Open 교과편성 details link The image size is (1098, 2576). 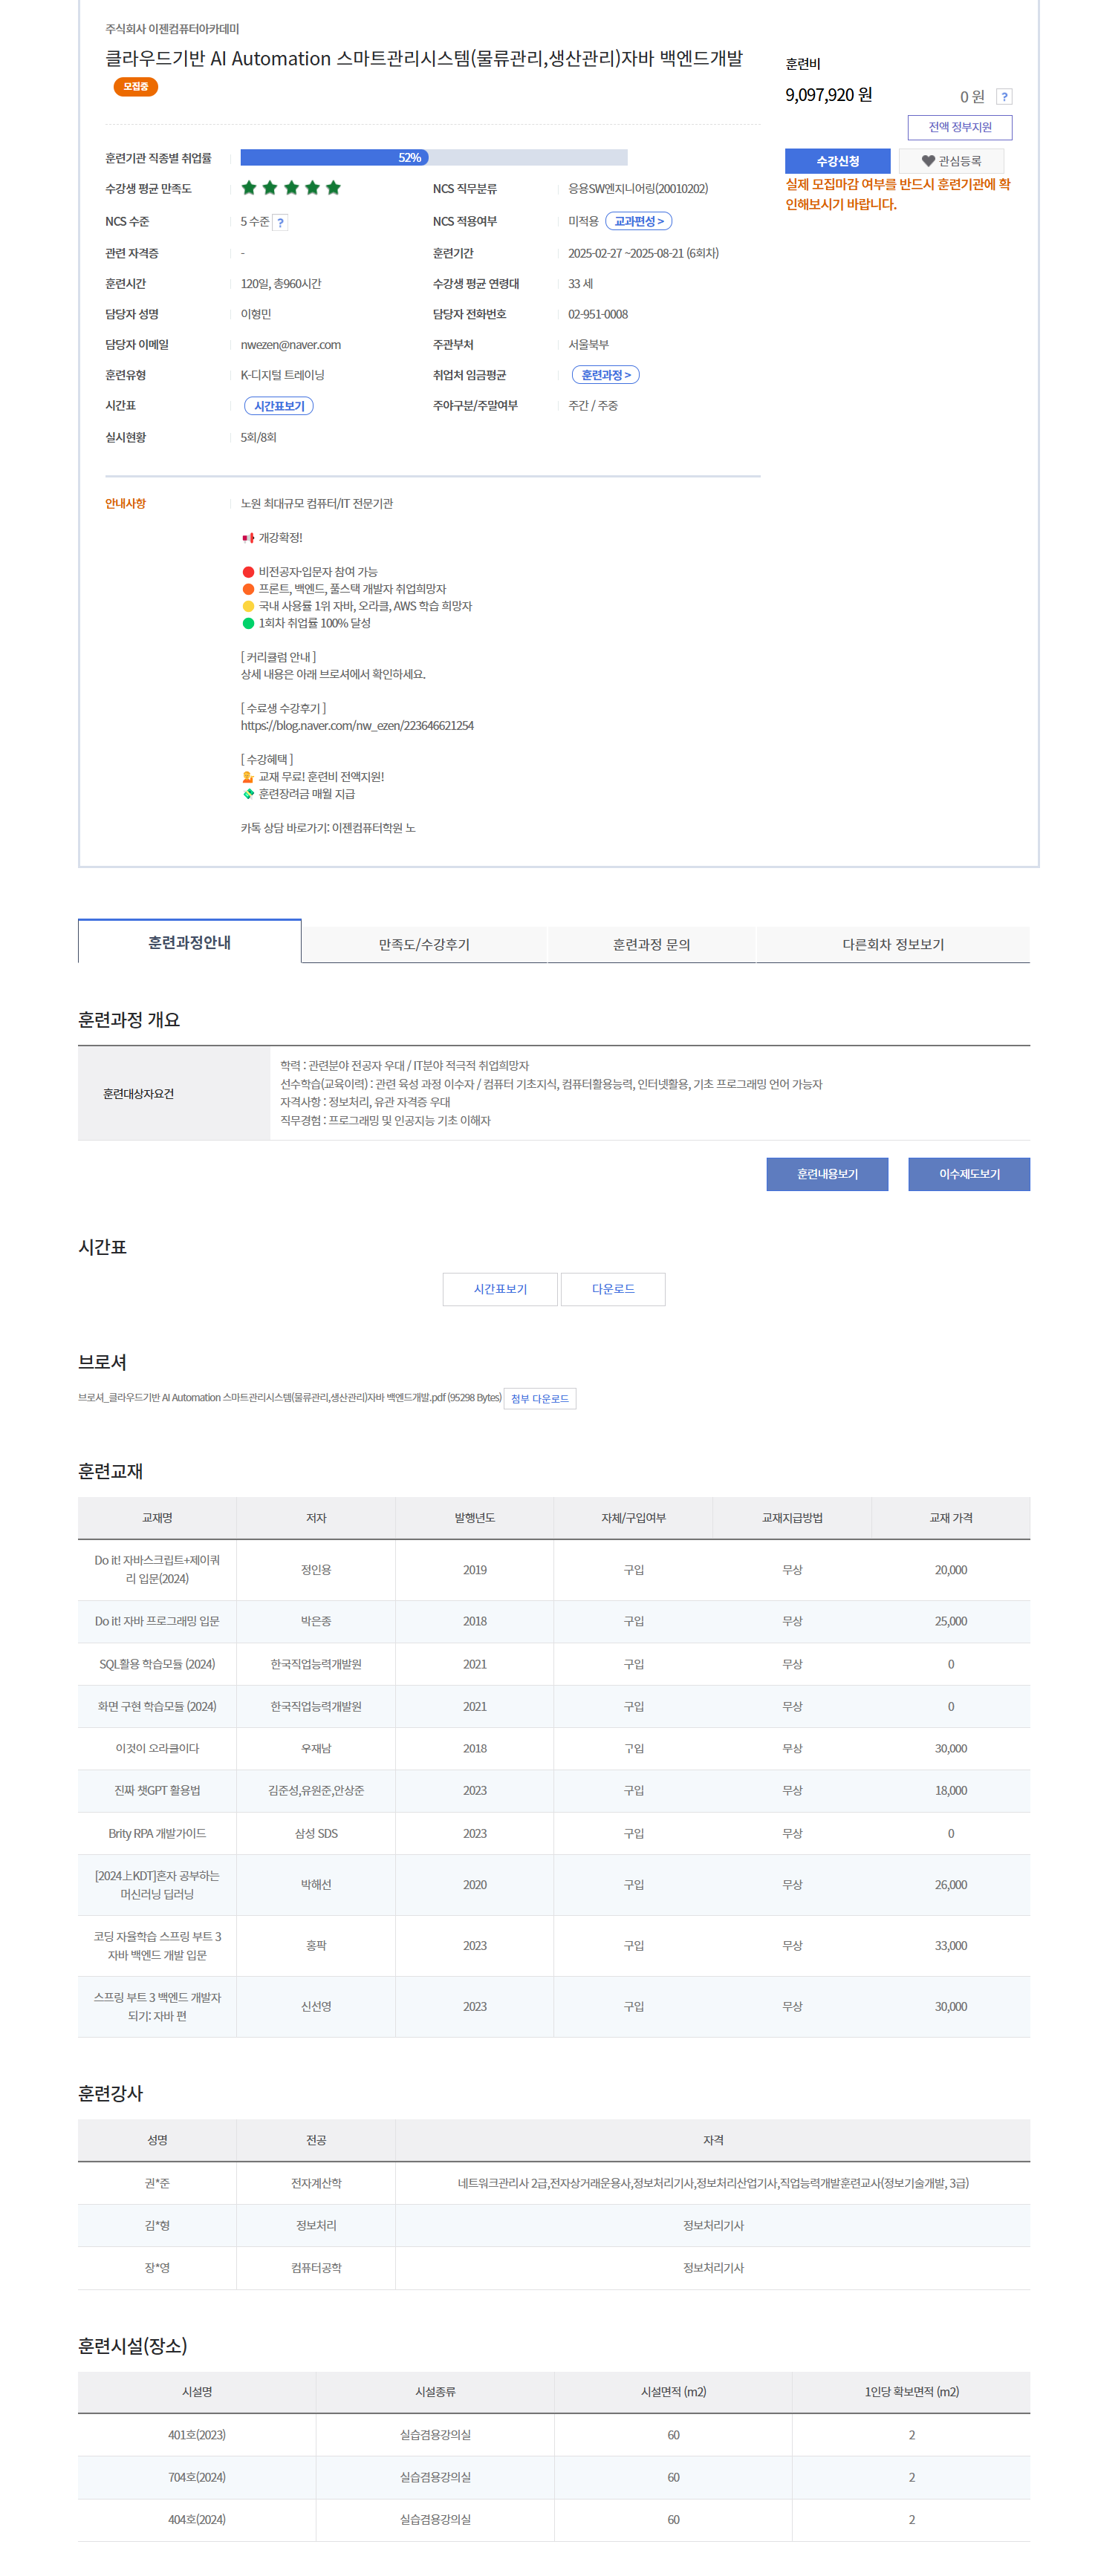click(x=638, y=222)
